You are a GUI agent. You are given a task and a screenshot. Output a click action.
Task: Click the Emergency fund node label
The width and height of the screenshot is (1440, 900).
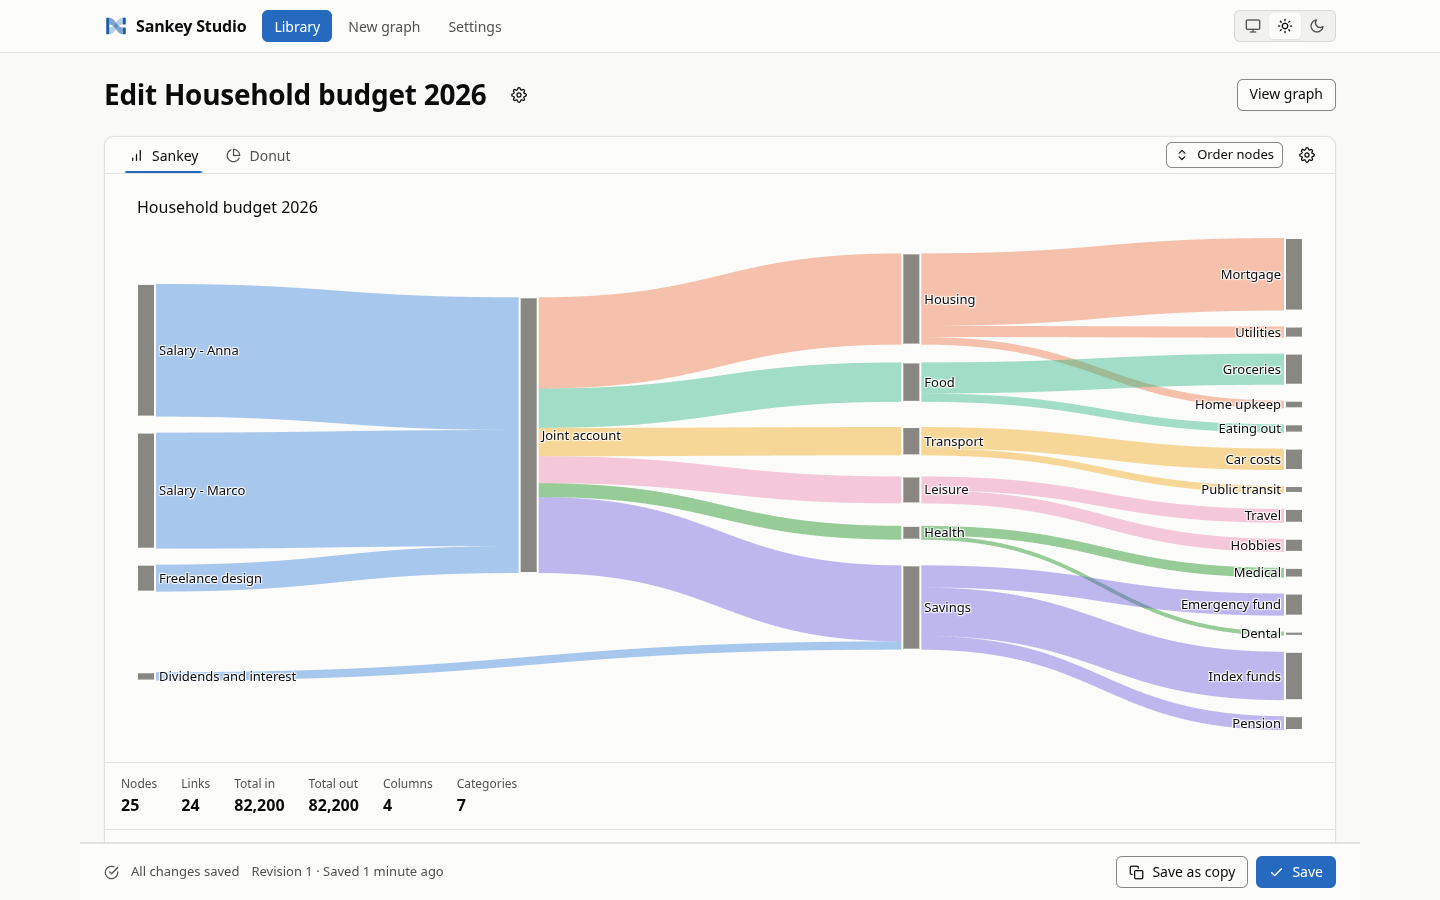(x=1230, y=605)
